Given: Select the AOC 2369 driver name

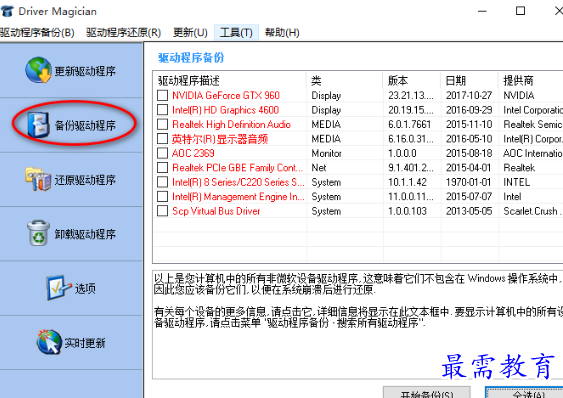Looking at the screenshot, I should coord(193,153).
